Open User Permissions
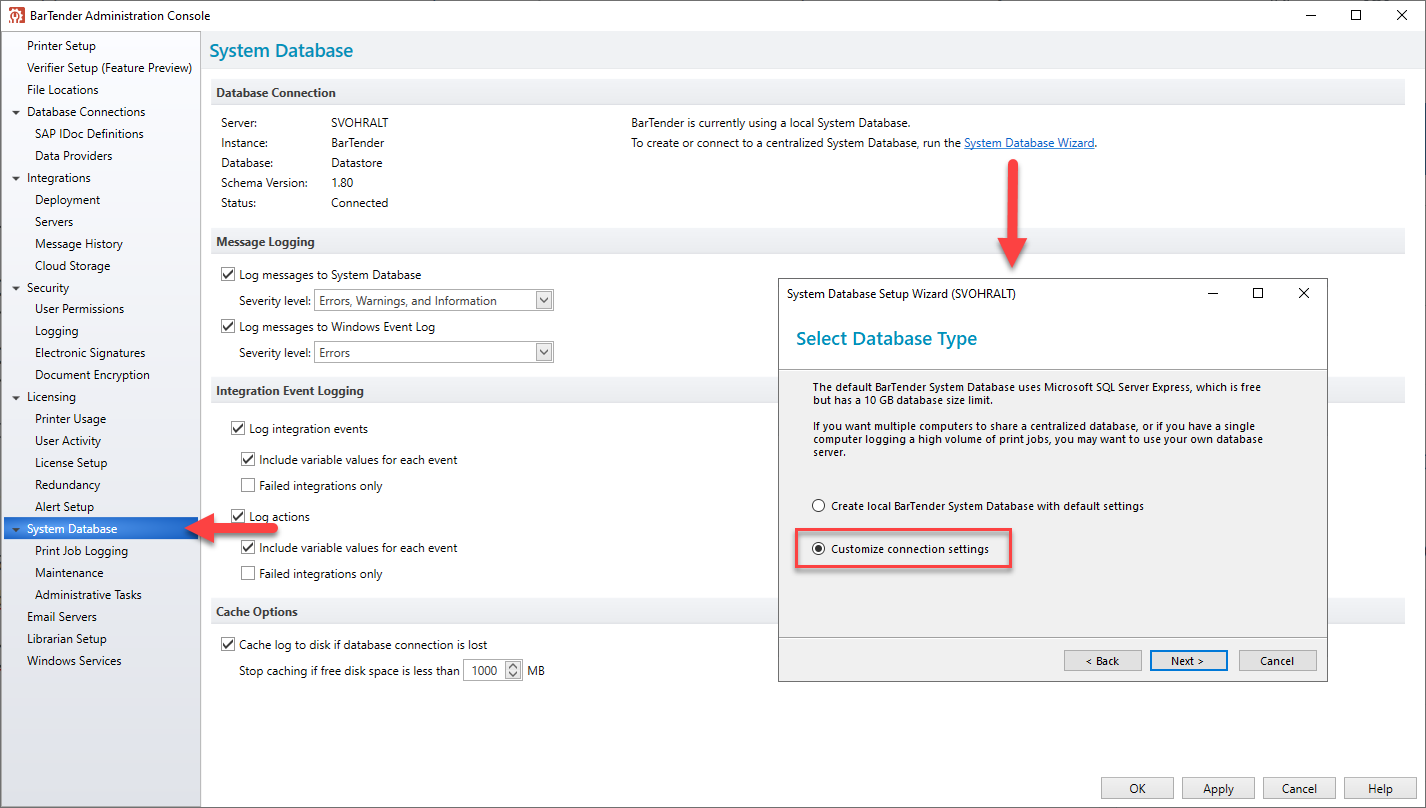Screen dimensions: 1426x808 tap(79, 309)
